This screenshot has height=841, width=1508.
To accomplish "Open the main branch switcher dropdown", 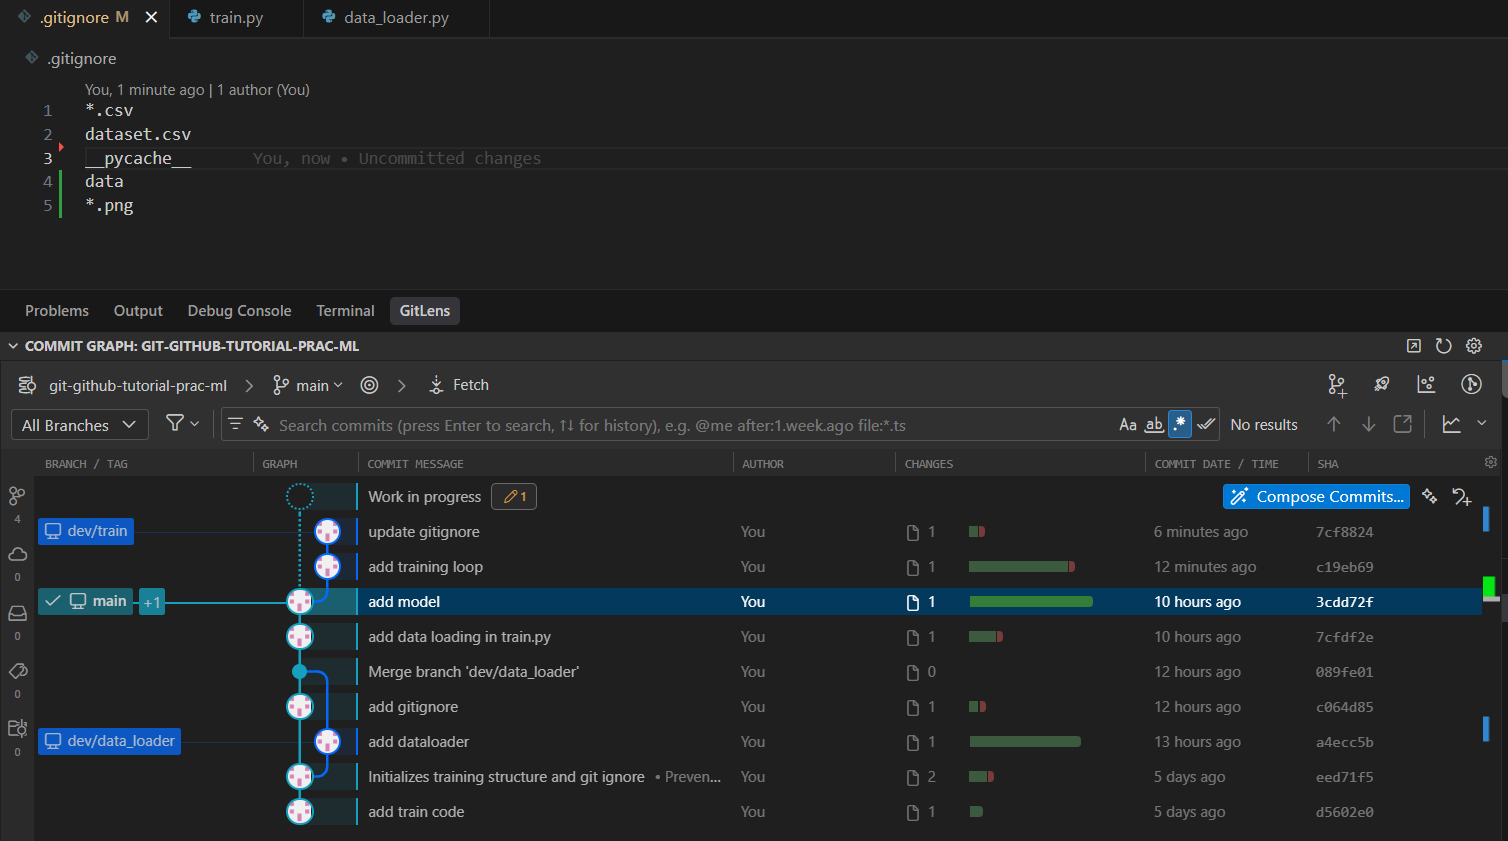I will pos(308,384).
